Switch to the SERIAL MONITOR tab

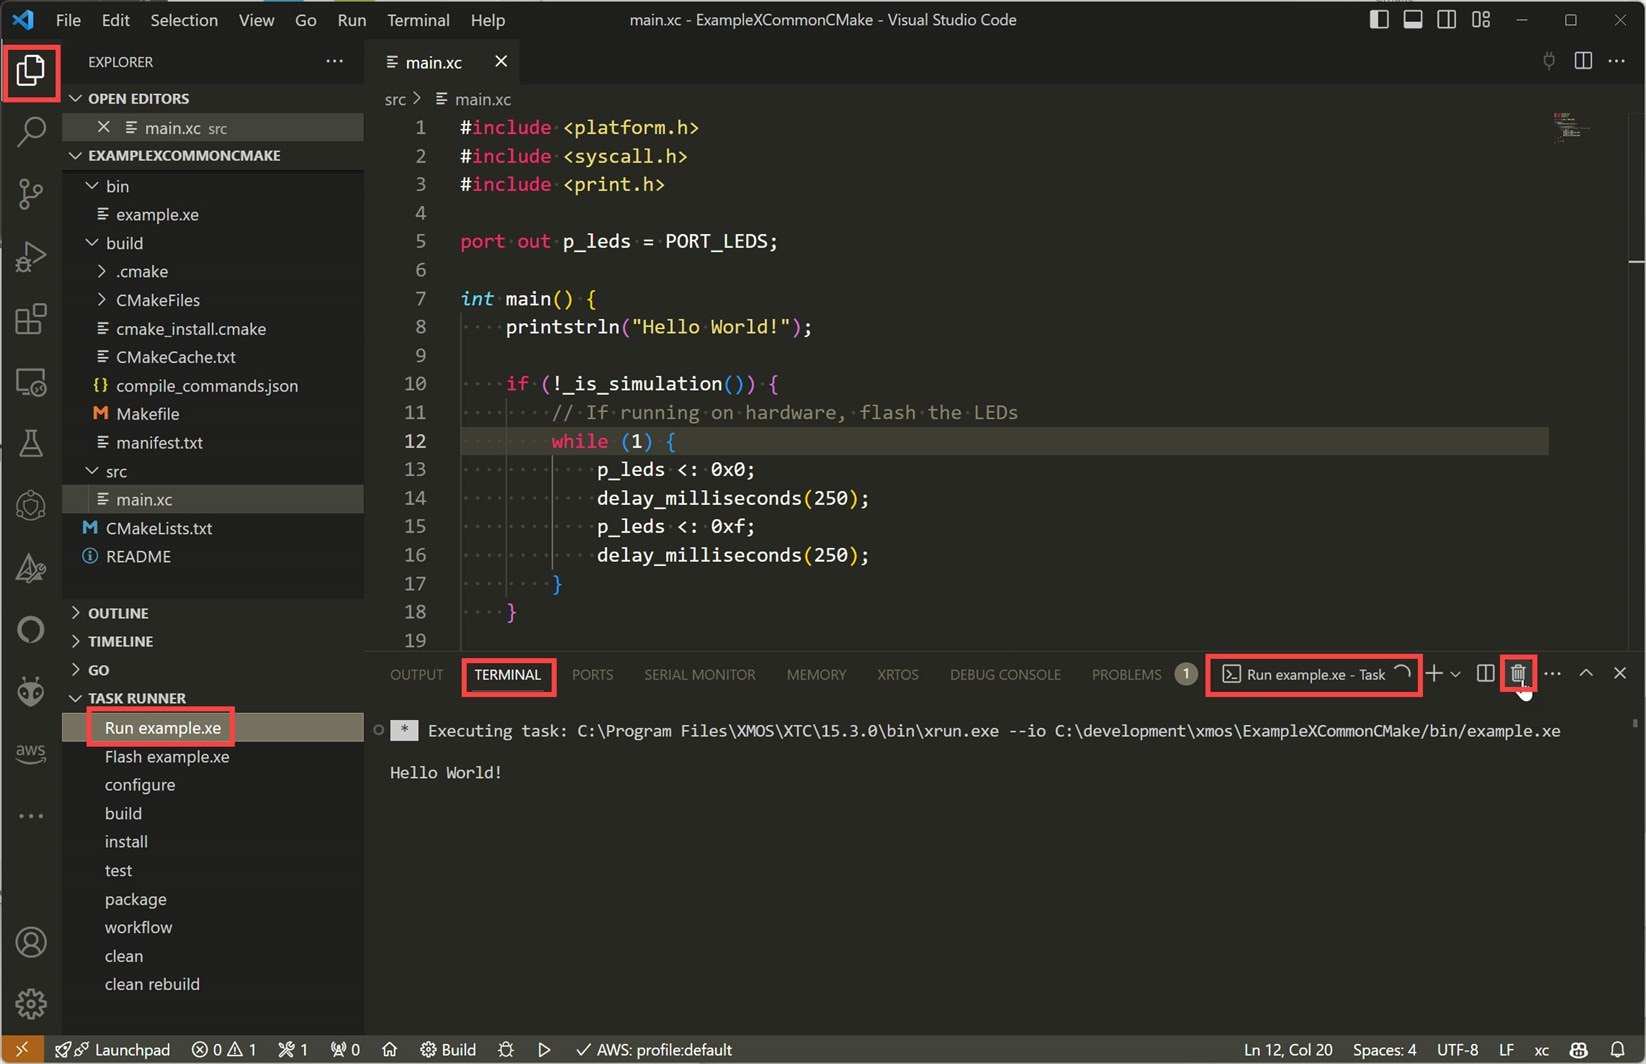tap(700, 675)
